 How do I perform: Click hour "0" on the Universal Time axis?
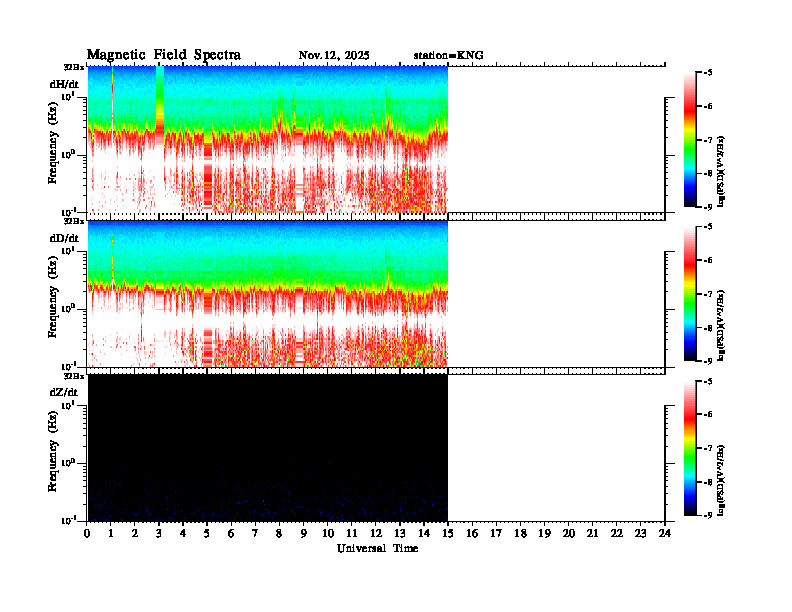click(x=87, y=534)
